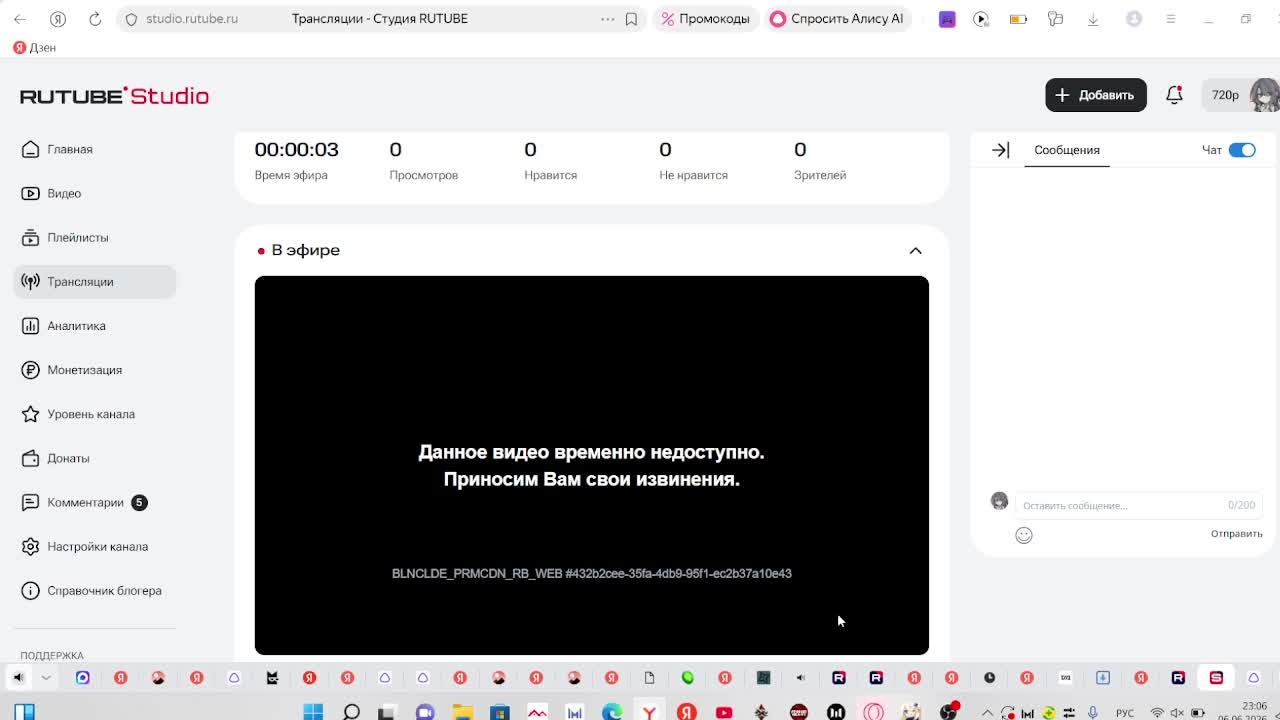
Task: Click the Отправить button
Action: (x=1237, y=534)
